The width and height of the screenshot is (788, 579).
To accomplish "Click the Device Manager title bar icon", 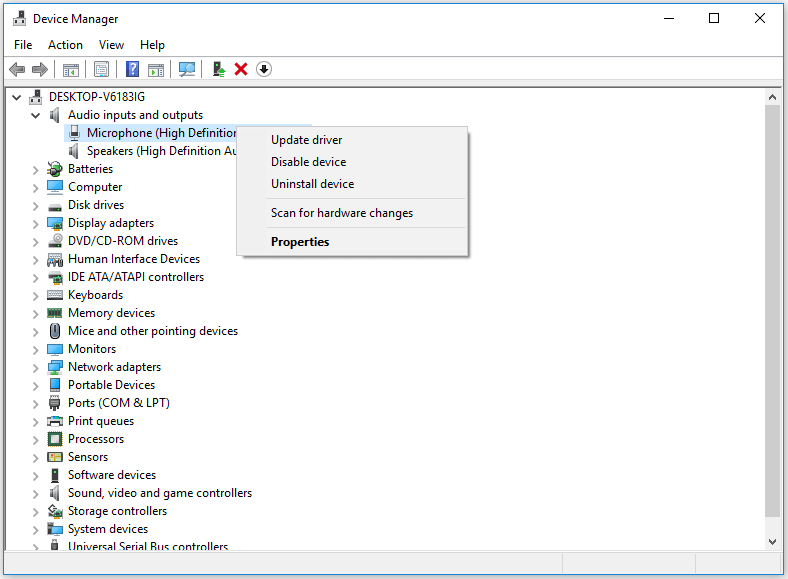I will click(x=20, y=18).
